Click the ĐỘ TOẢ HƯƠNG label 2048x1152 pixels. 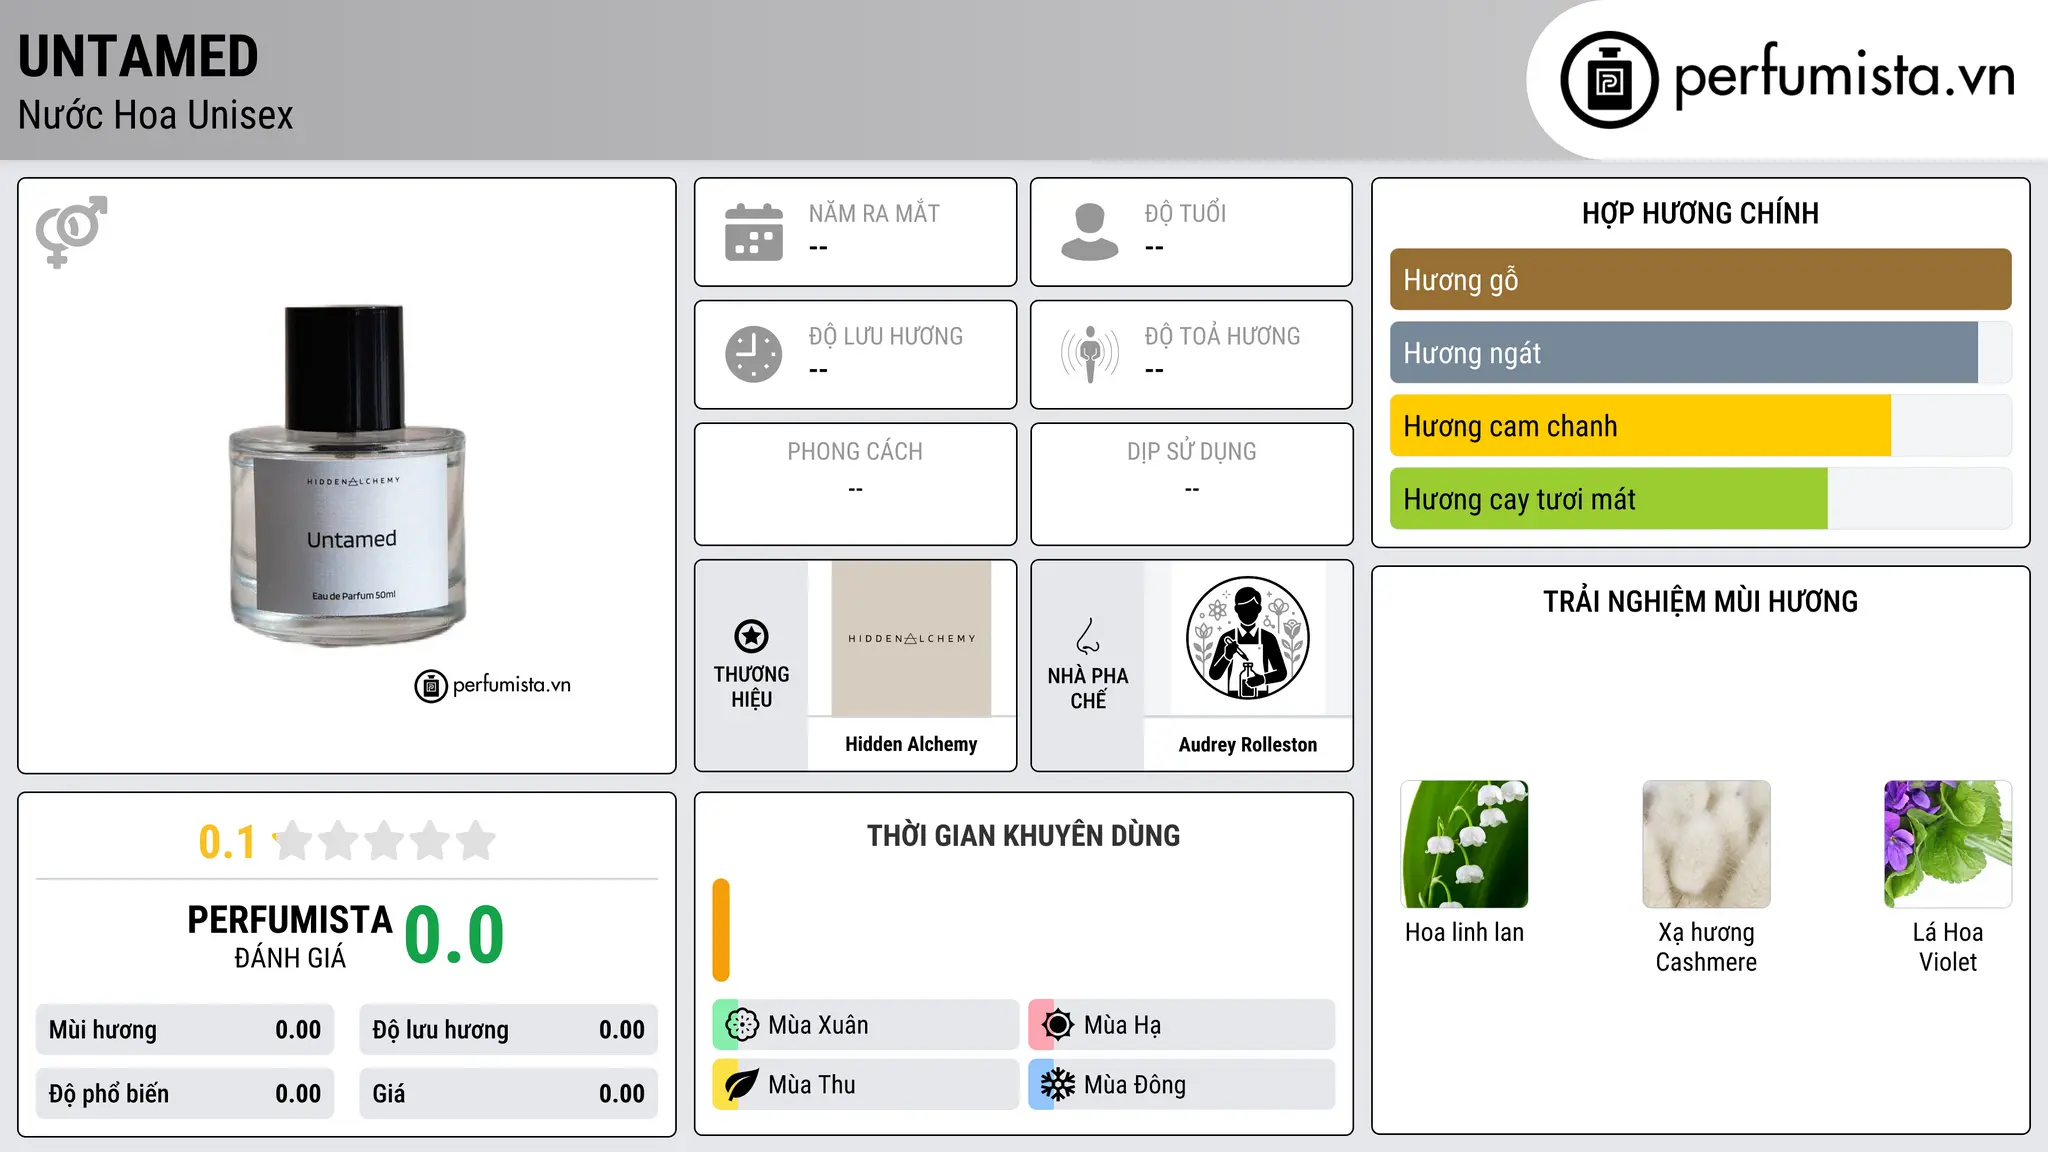1222,336
